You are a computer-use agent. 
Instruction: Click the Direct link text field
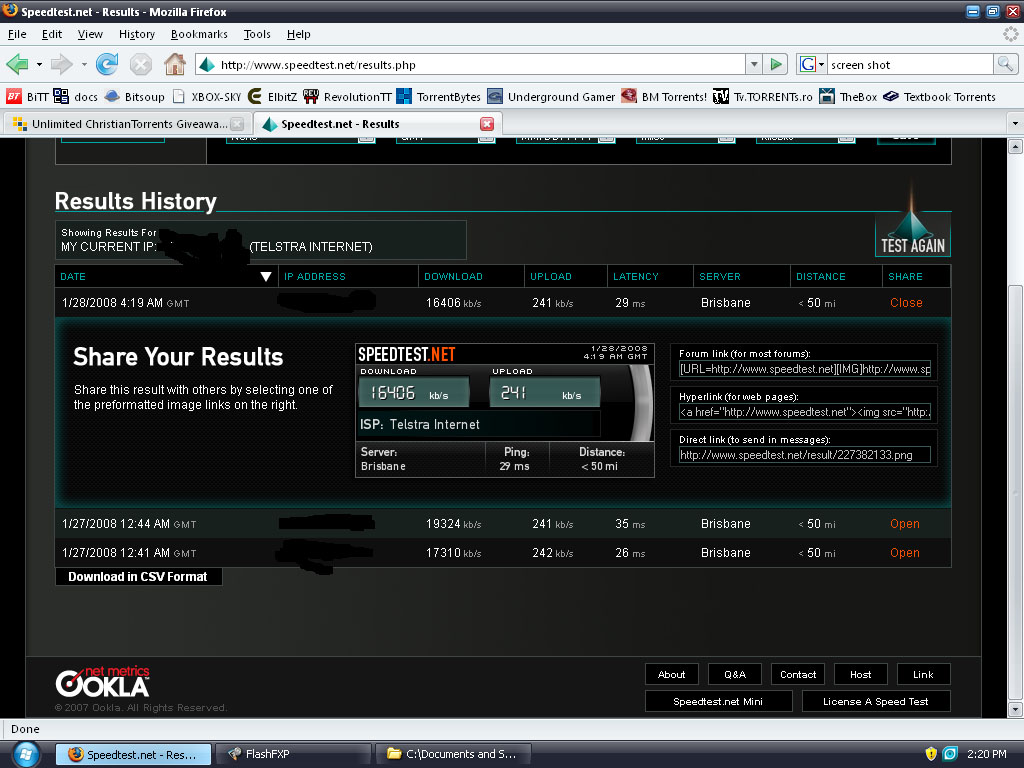tap(805, 455)
